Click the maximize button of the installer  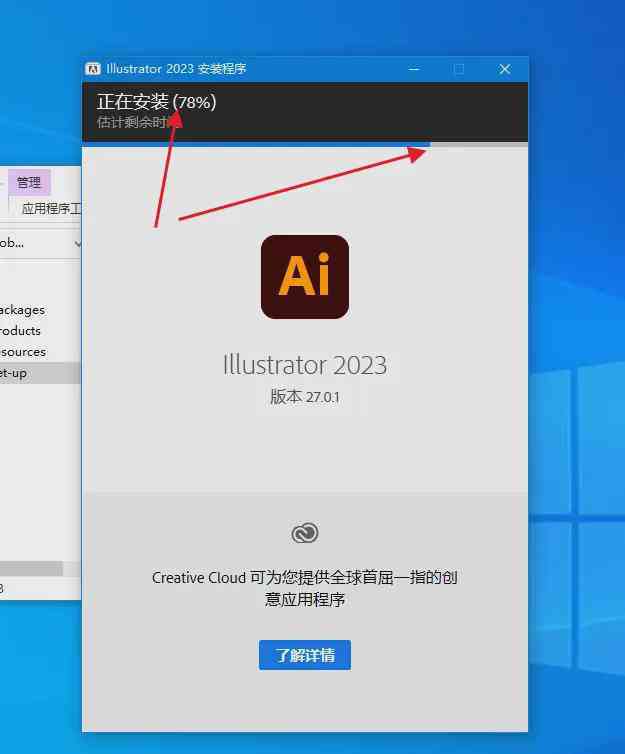coord(459,69)
